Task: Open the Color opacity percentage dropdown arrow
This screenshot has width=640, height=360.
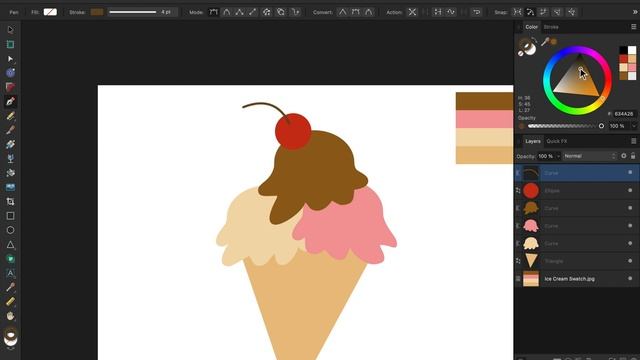Action: [x=633, y=126]
